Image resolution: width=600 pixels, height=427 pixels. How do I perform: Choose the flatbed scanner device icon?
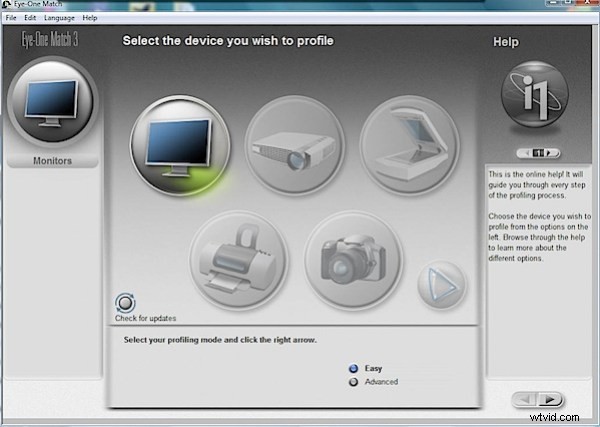coord(409,145)
